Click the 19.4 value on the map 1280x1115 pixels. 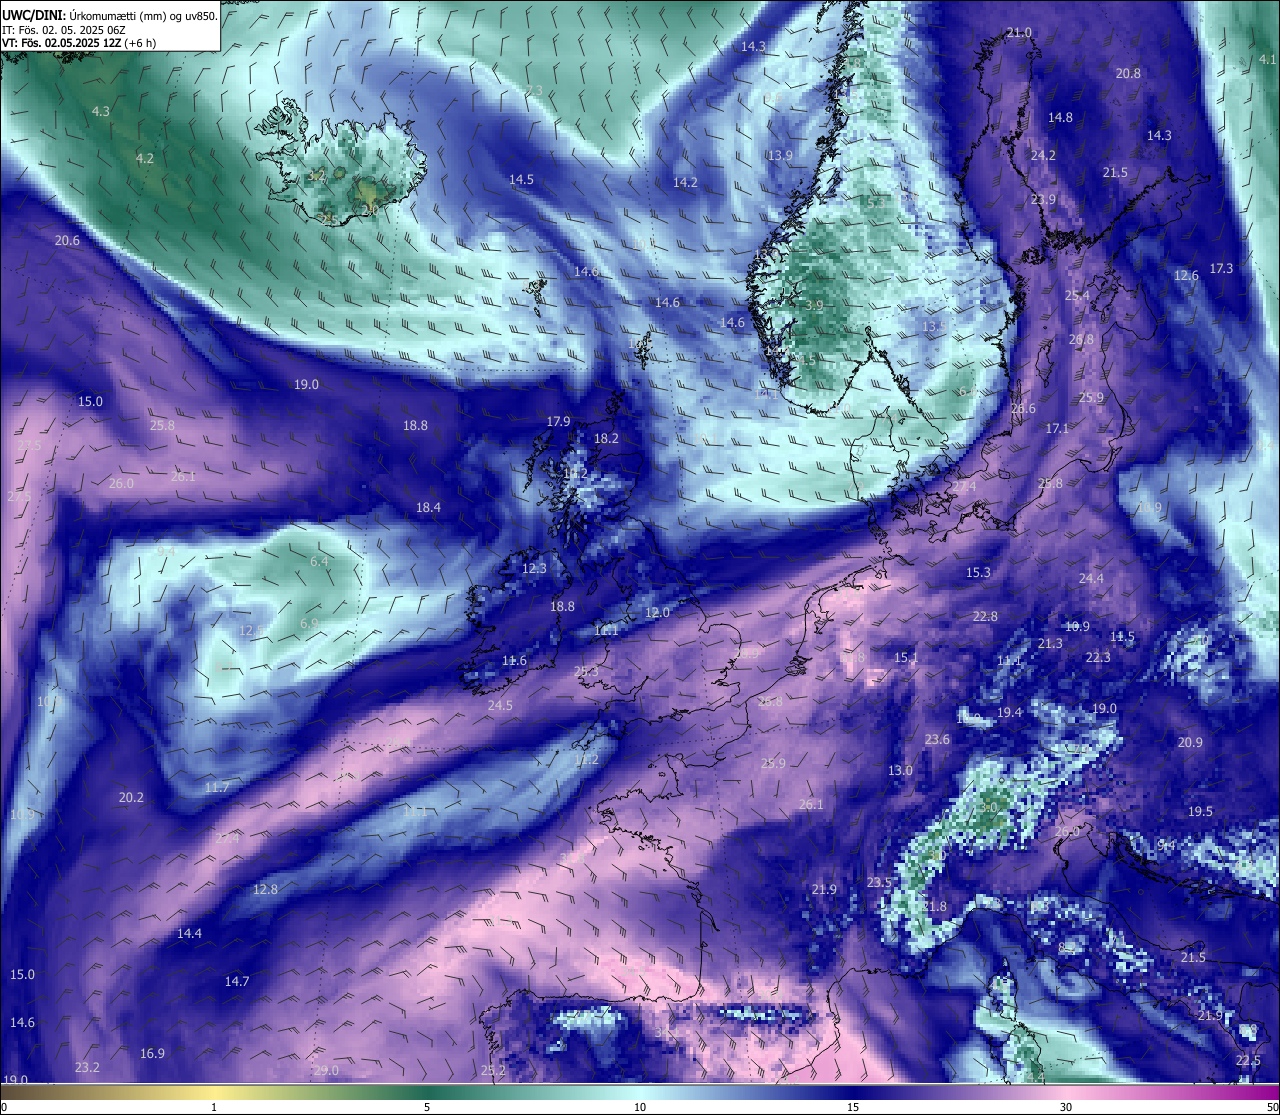click(1009, 712)
